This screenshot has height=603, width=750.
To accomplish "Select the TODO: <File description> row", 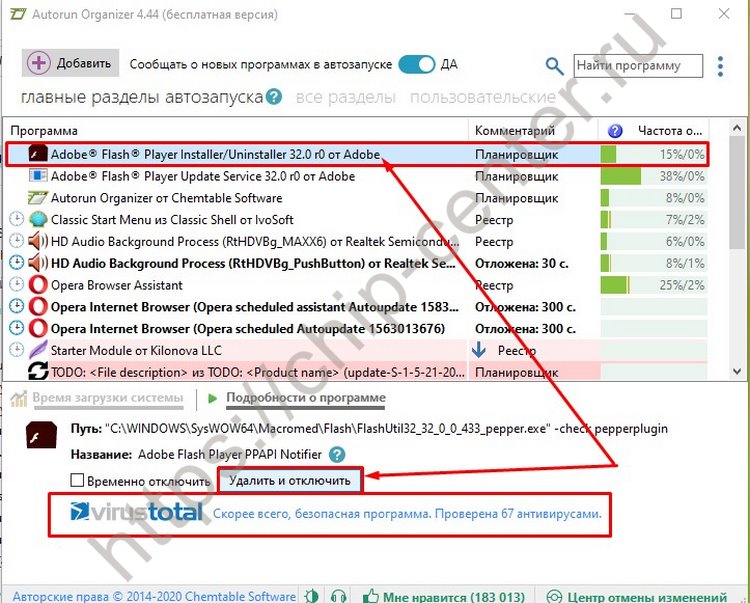I will 356,372.
